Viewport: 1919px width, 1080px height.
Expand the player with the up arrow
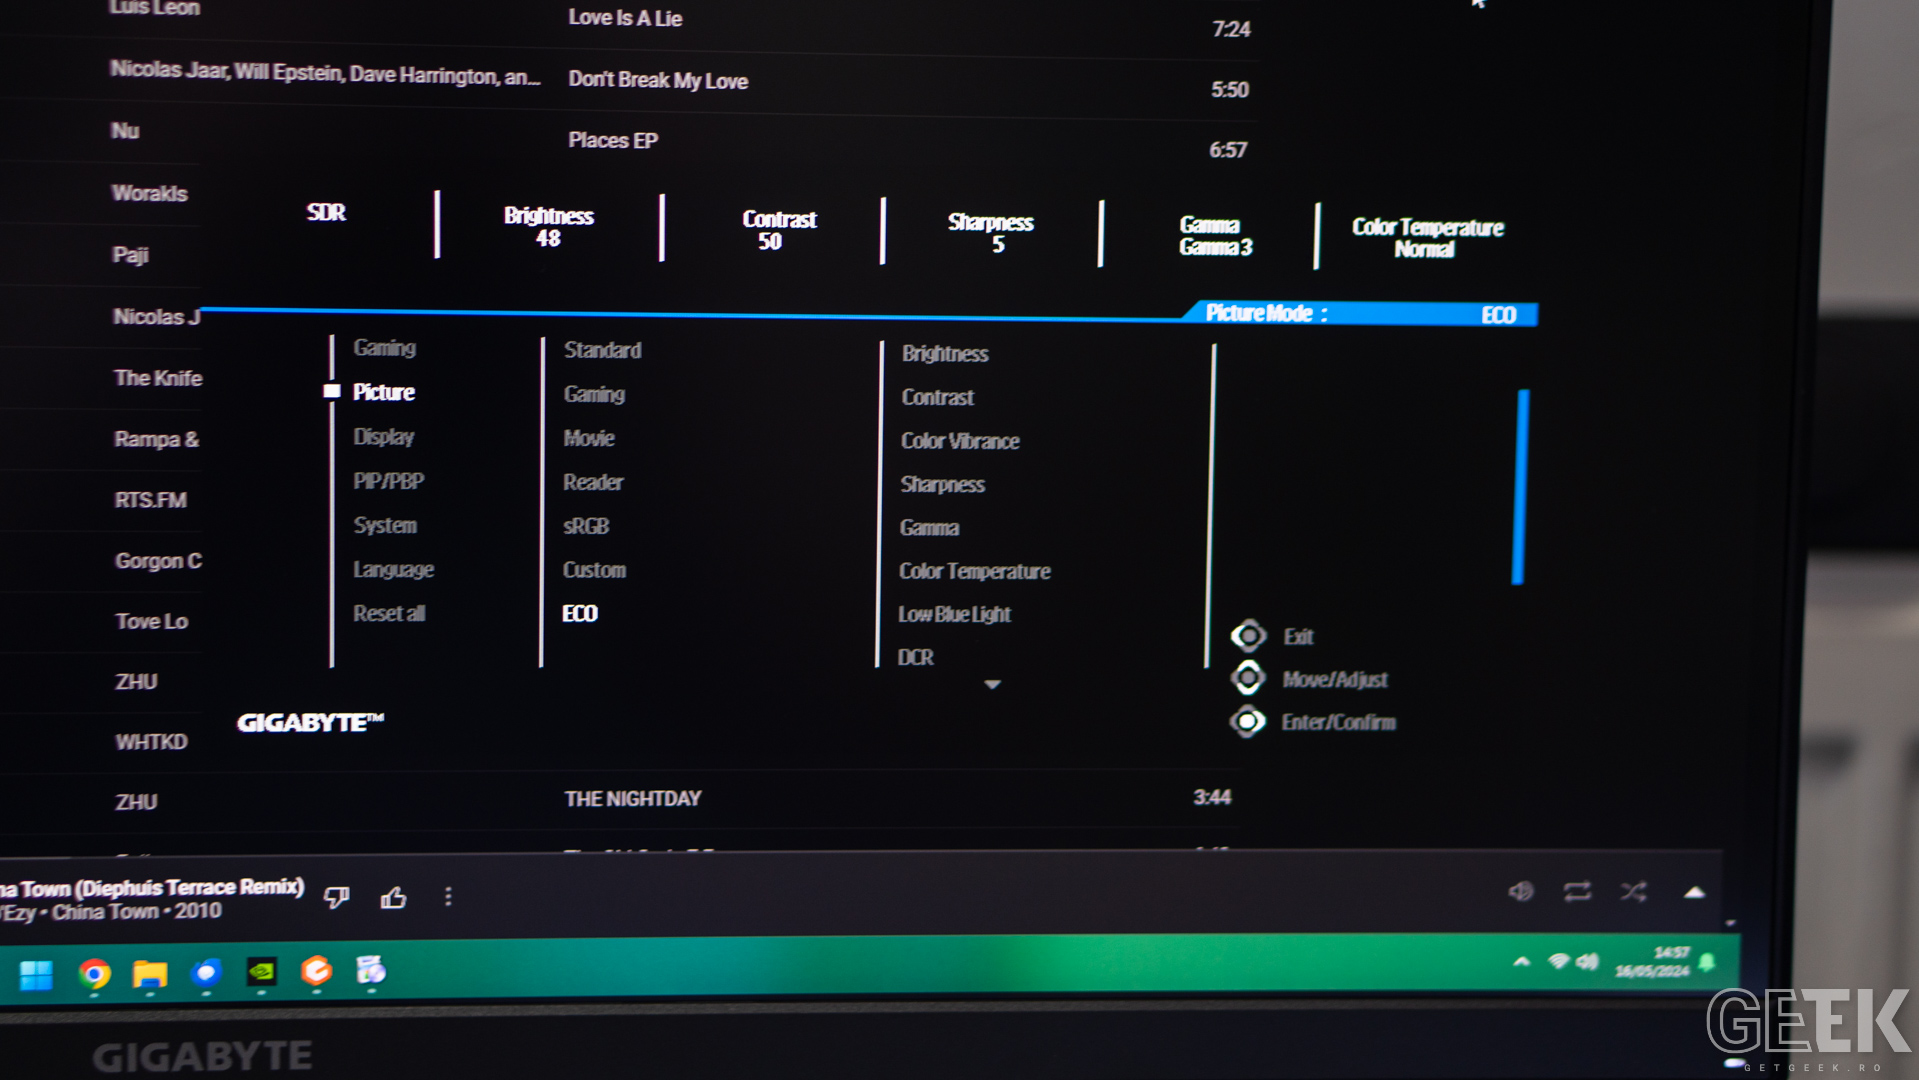(1694, 892)
